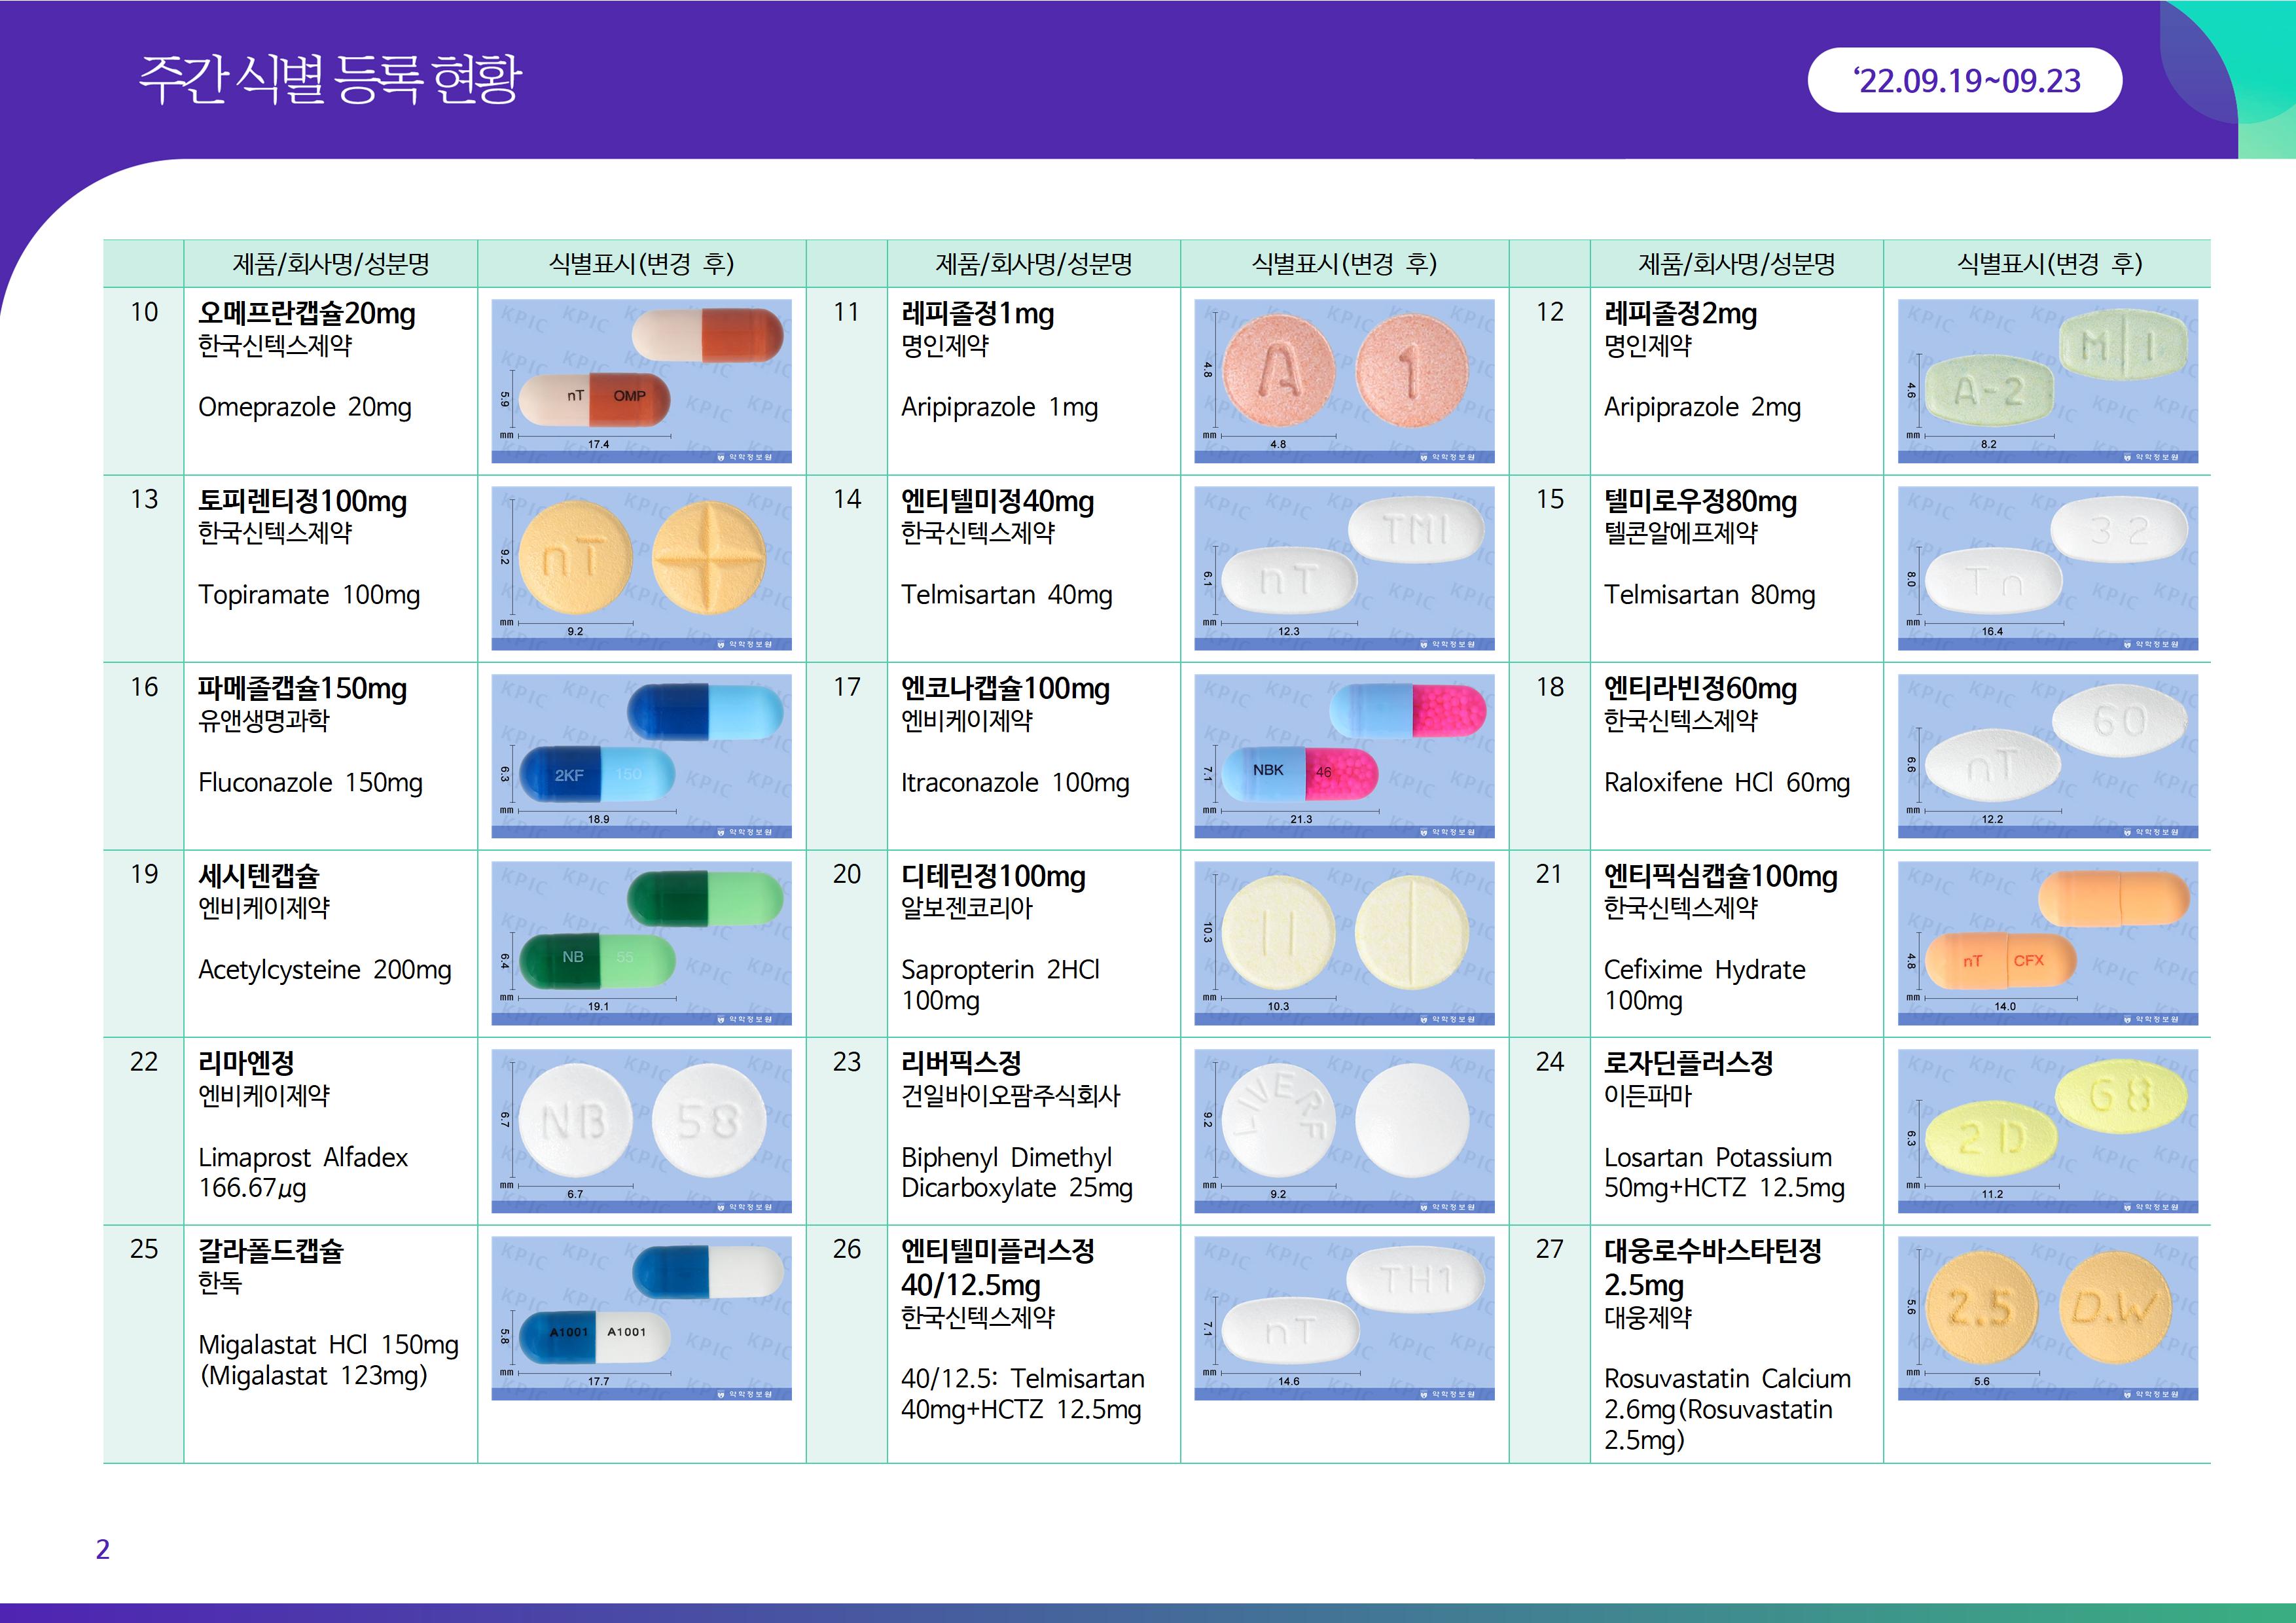Select the blue 2KF Fluconazole capsule image

coord(641,756)
